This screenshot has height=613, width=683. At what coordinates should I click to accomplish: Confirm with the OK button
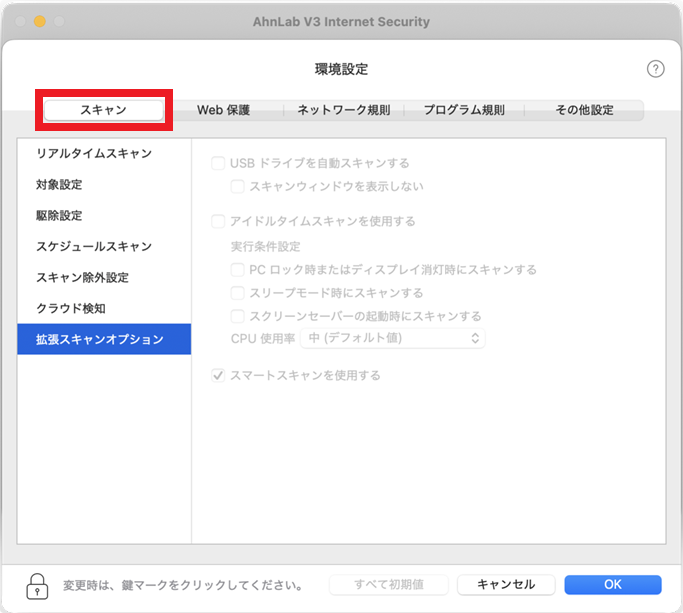(613, 584)
